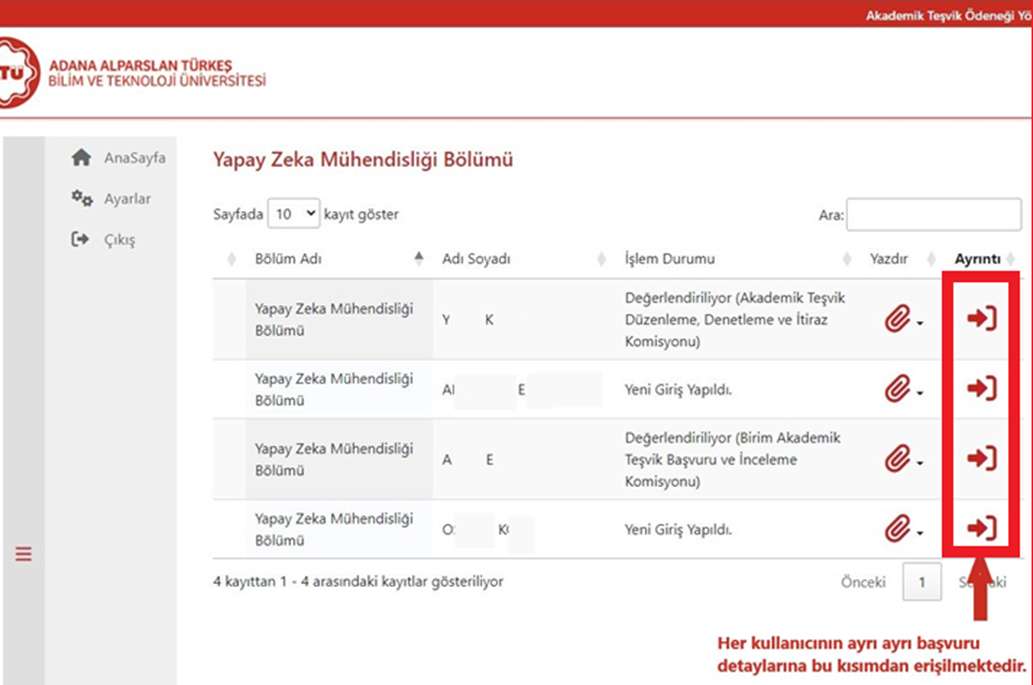Image resolution: width=1033 pixels, height=685 pixels.
Task: Click the 'kayıt göster' label
Action: pyautogui.click(x=361, y=215)
